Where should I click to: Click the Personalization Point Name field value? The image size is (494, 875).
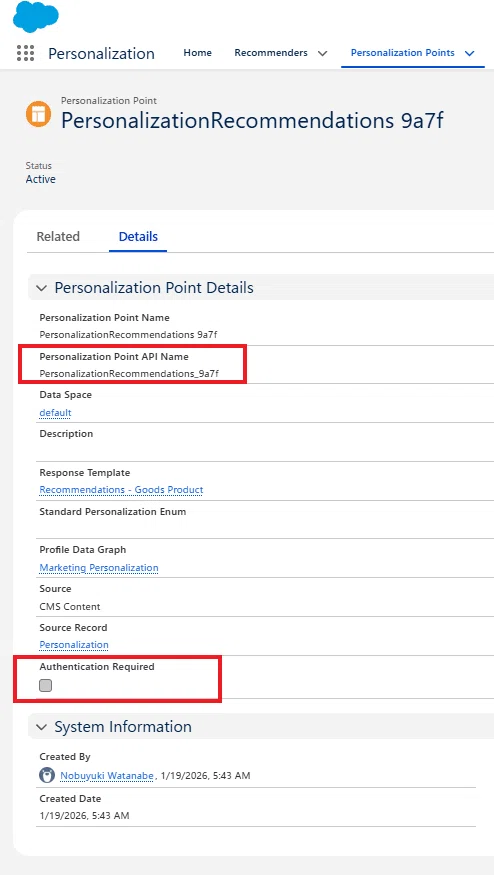point(128,334)
